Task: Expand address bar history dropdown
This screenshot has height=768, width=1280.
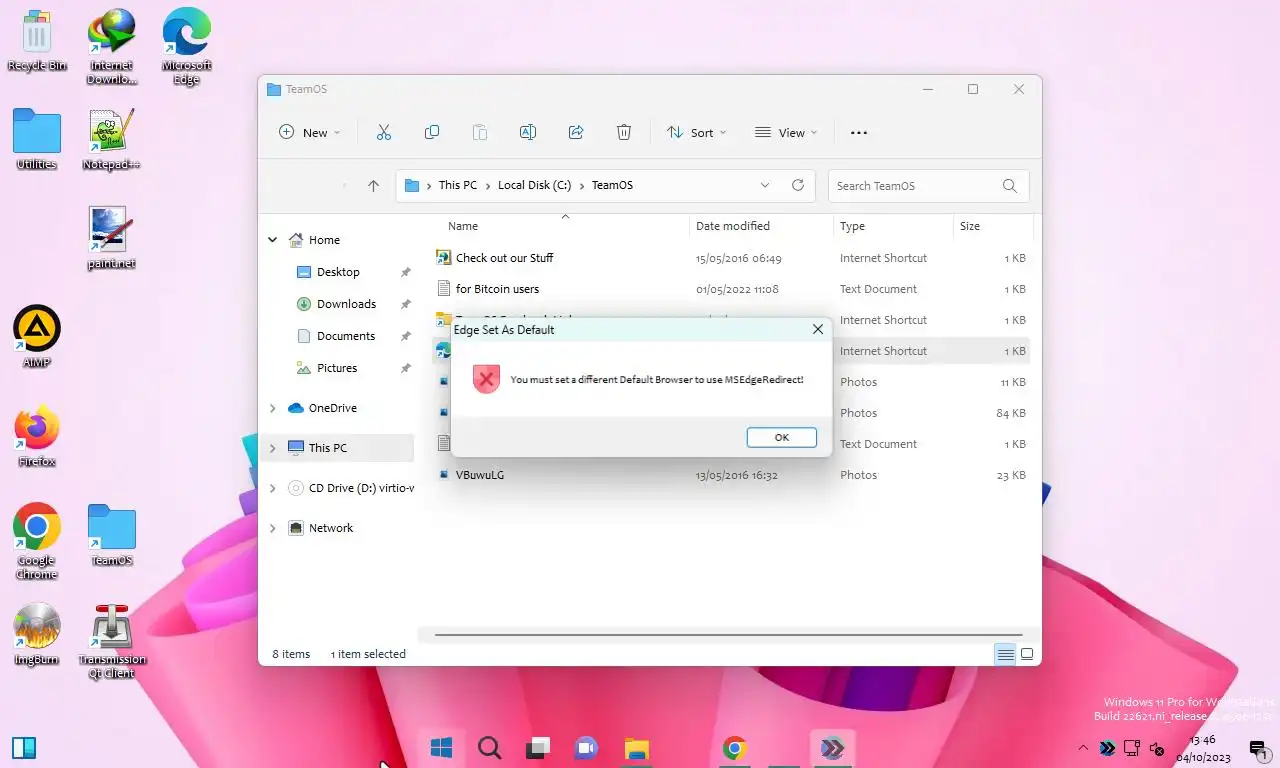Action: click(x=765, y=185)
